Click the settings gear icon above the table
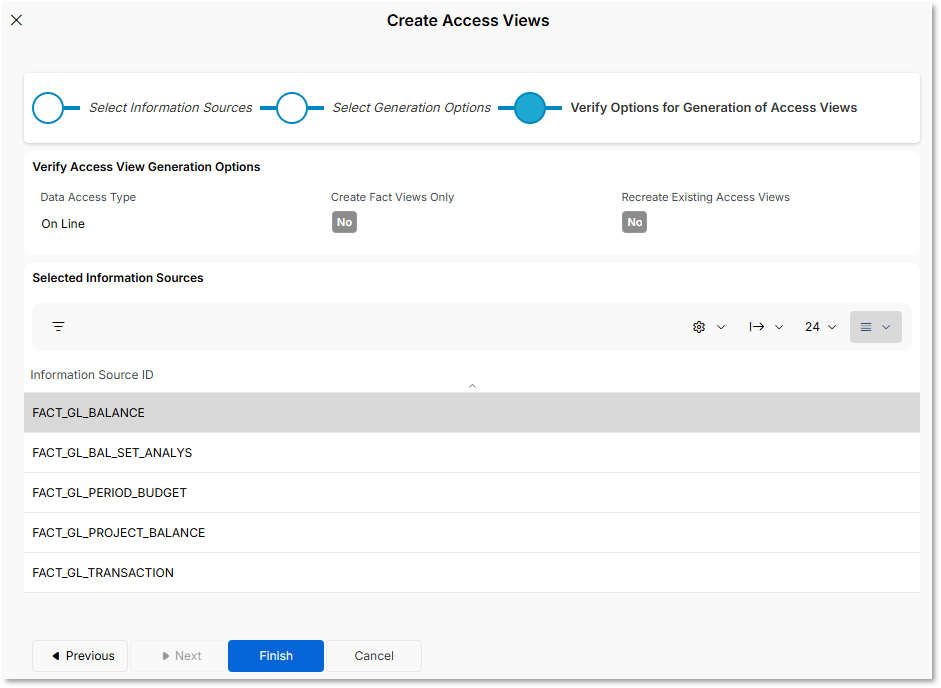The image size is (941, 688). [x=698, y=326]
